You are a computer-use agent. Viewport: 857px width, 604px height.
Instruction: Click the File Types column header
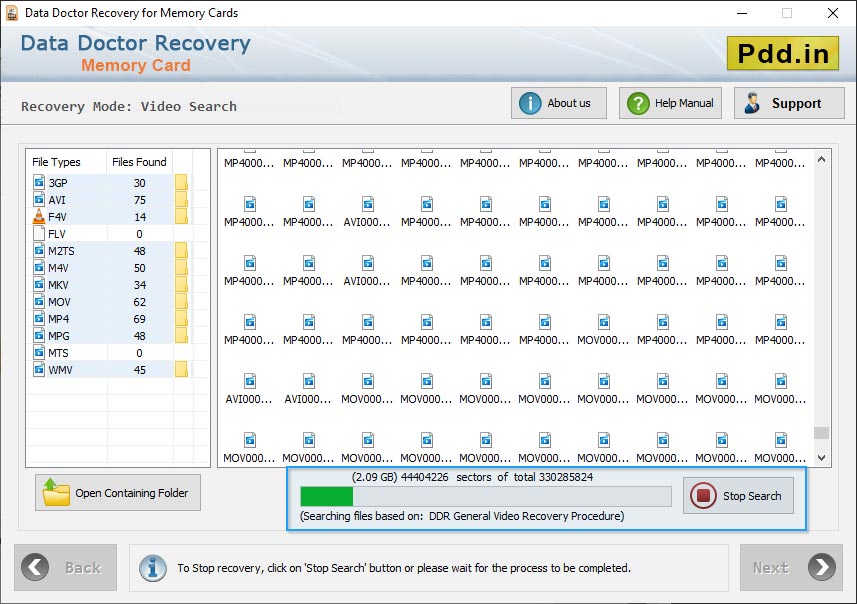coord(56,162)
